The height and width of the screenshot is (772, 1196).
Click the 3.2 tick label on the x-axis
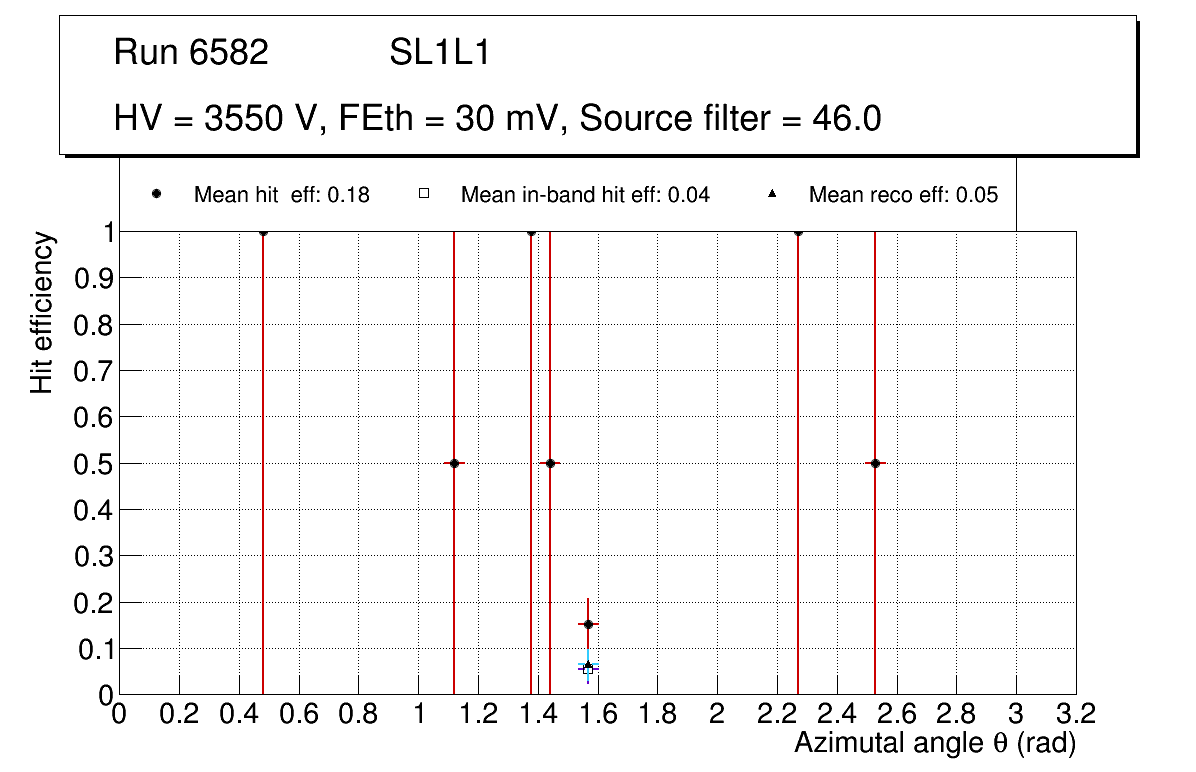coord(1075,714)
